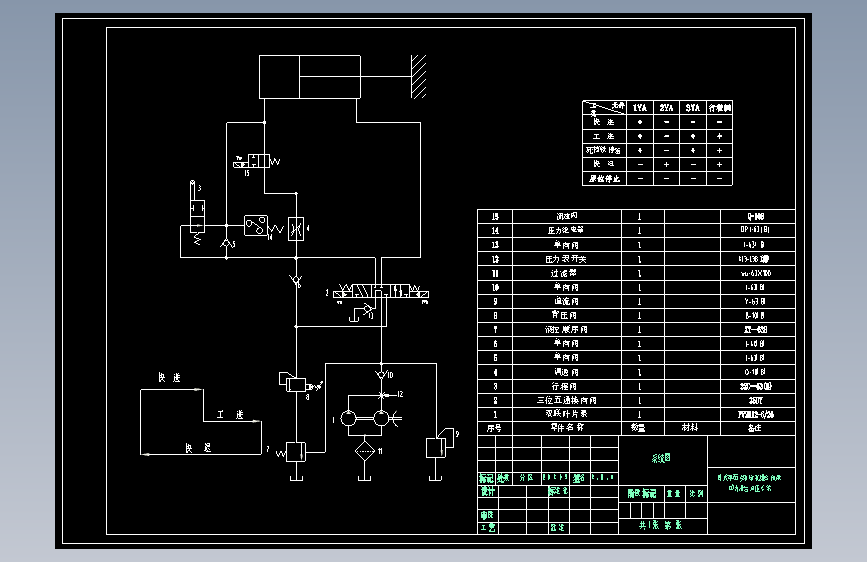Select check valve symbol labeled 10
Viewport: 867px width, 562px height.
pyautogui.click(x=381, y=375)
